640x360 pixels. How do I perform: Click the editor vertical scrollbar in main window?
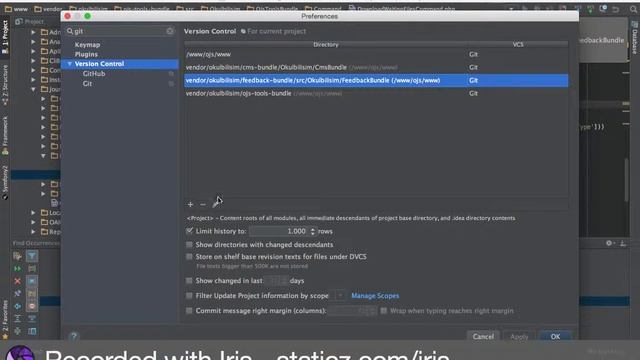(626, 180)
